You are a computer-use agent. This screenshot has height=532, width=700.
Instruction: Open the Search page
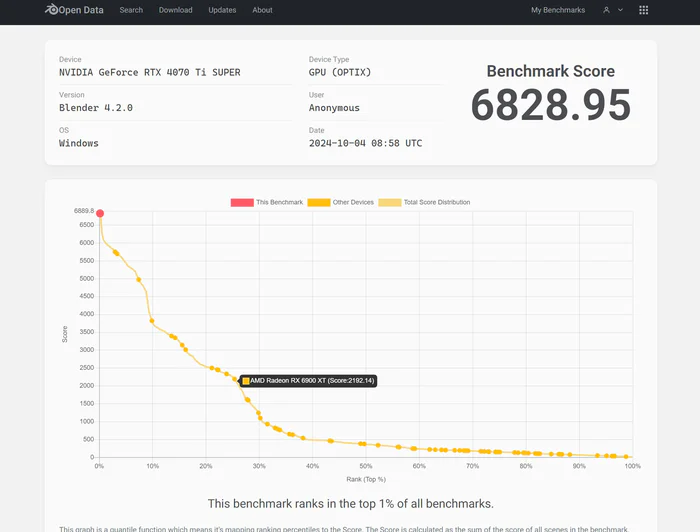[x=131, y=10]
